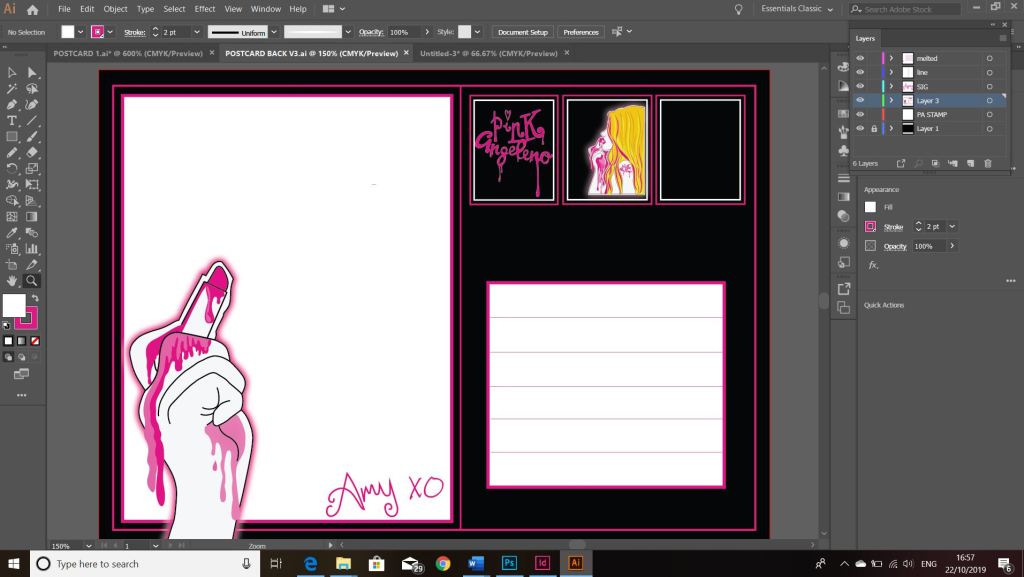Select the Type tool

coord(12,120)
